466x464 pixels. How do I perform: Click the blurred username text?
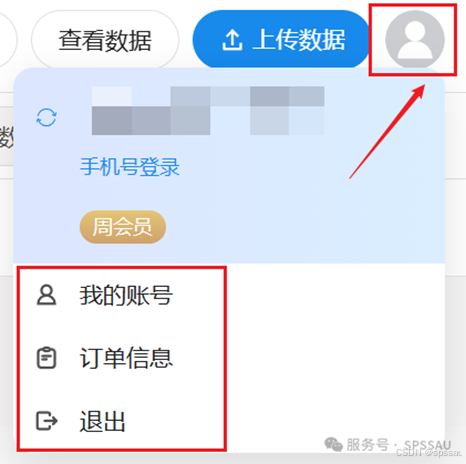[208, 111]
